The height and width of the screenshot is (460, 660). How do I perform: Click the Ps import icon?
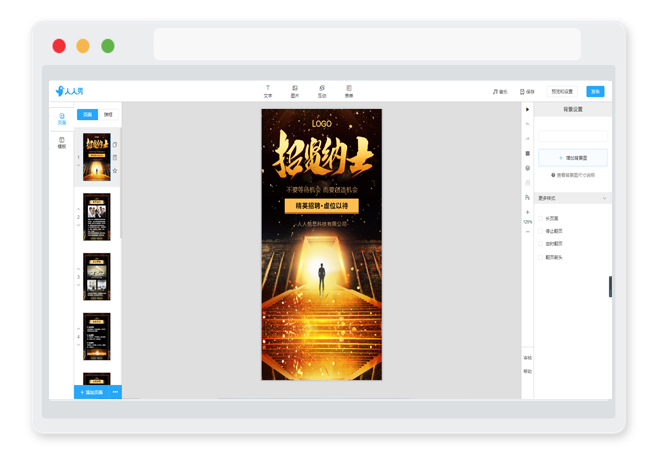(x=527, y=197)
